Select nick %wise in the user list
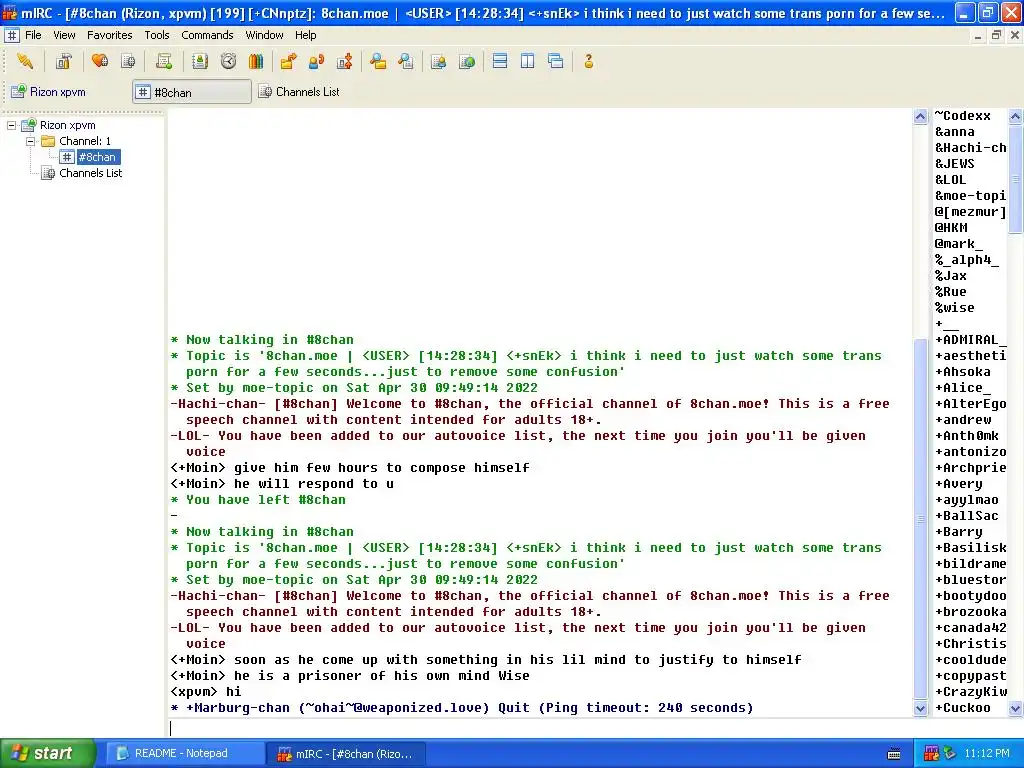 pyautogui.click(x=954, y=308)
